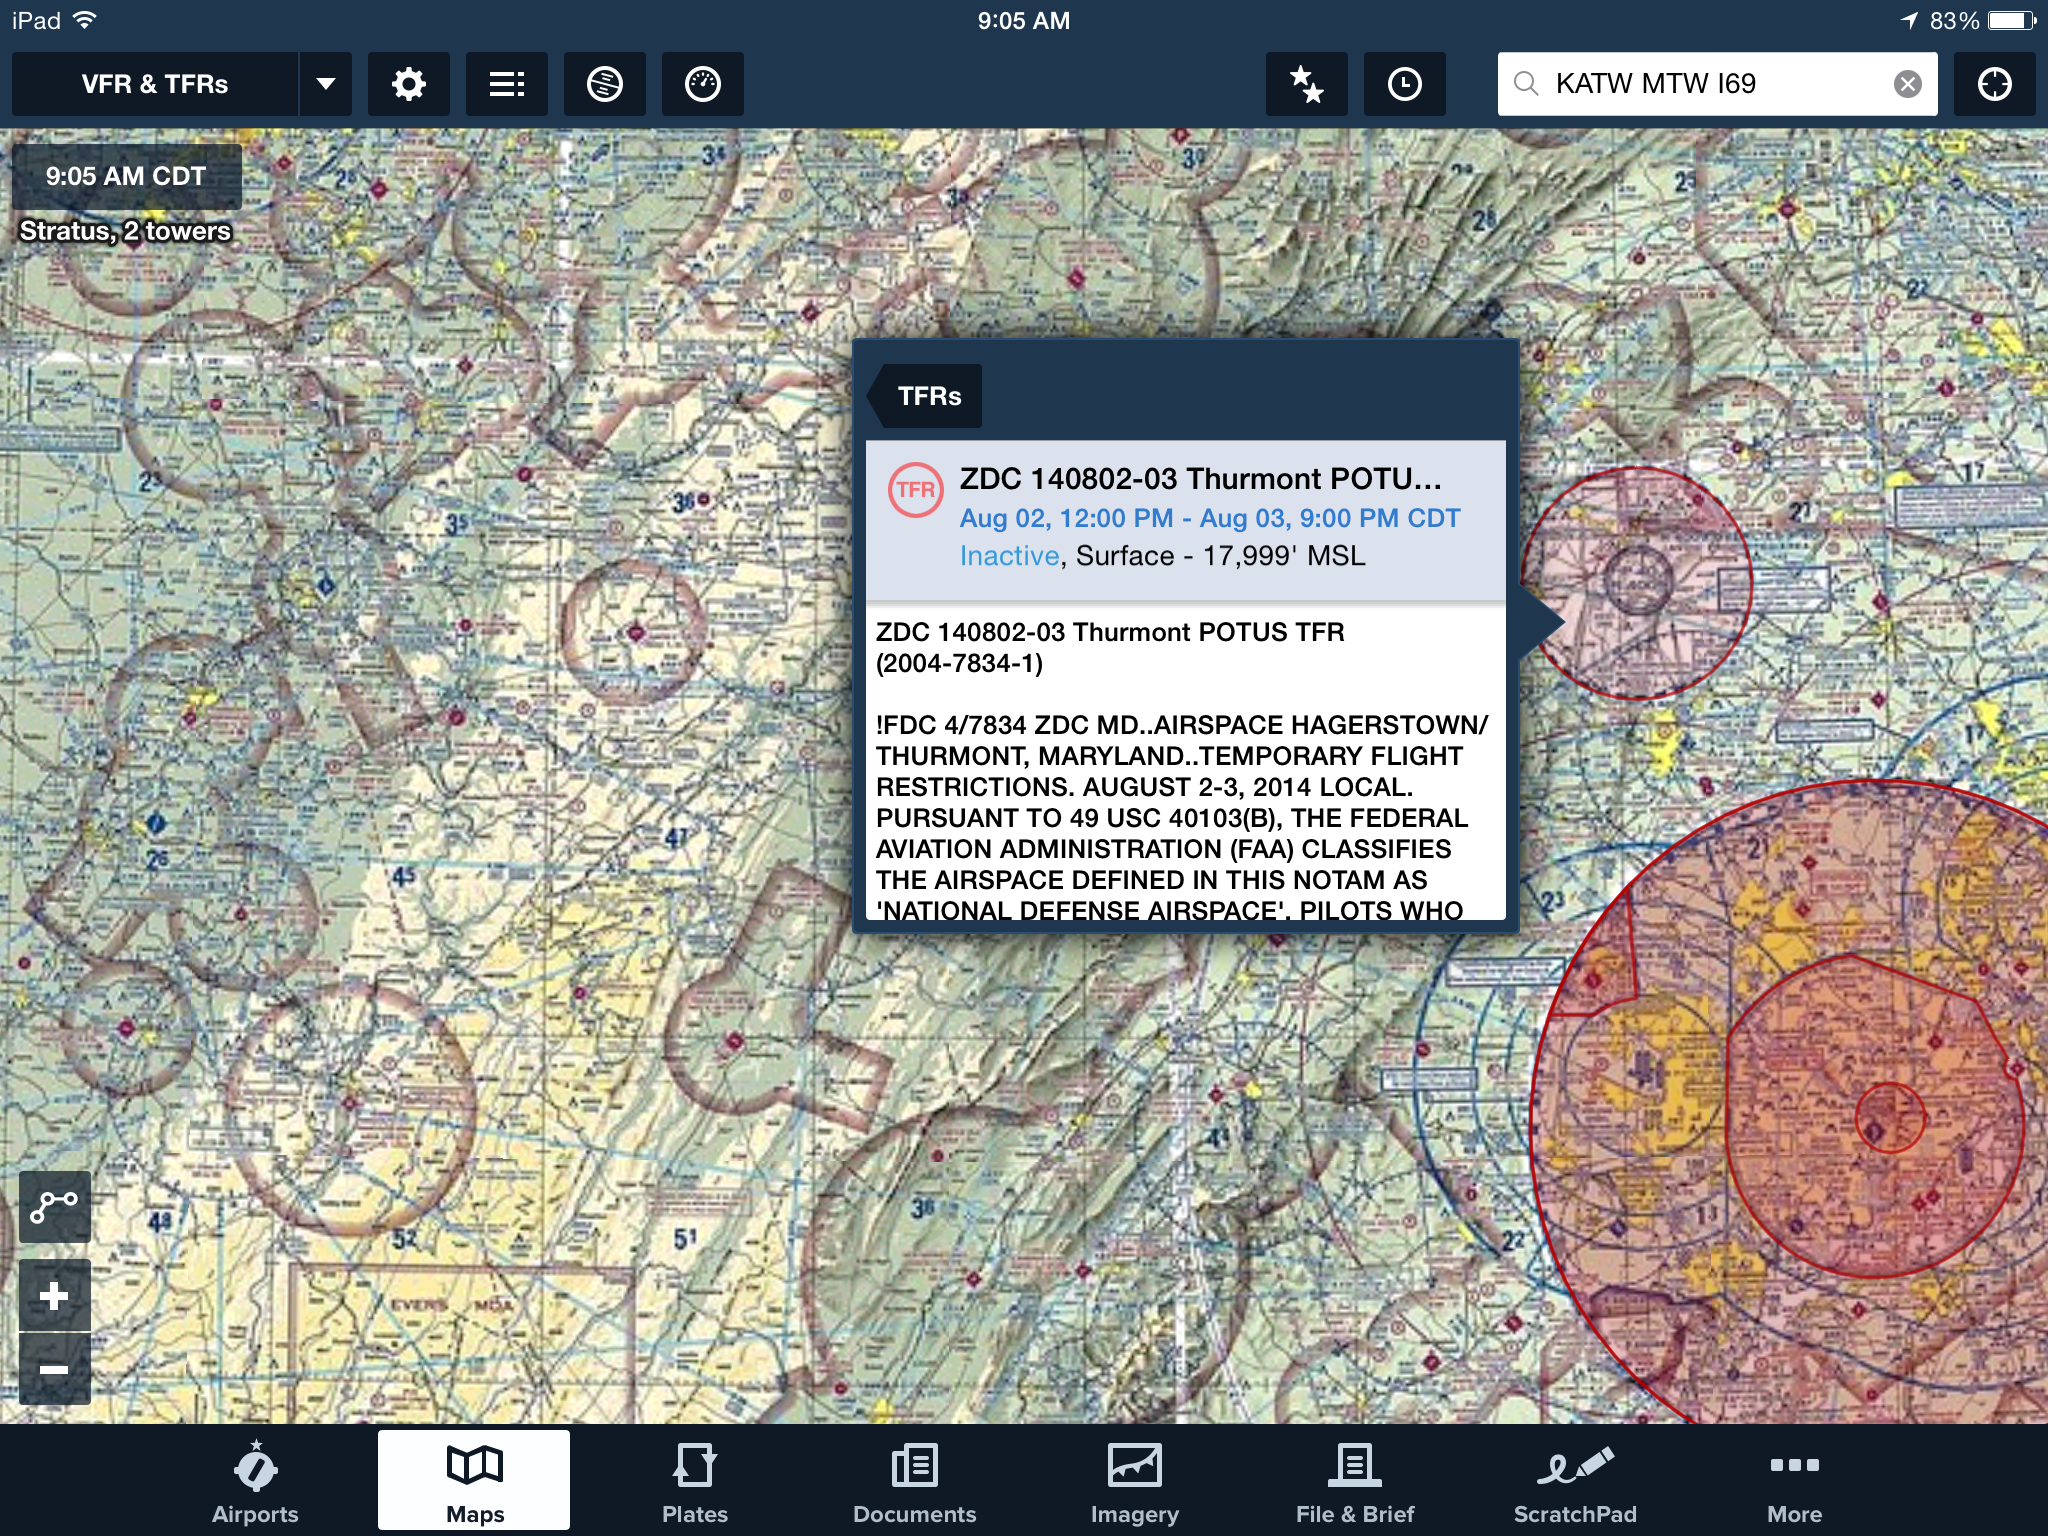Open map settings gear icon

(408, 84)
